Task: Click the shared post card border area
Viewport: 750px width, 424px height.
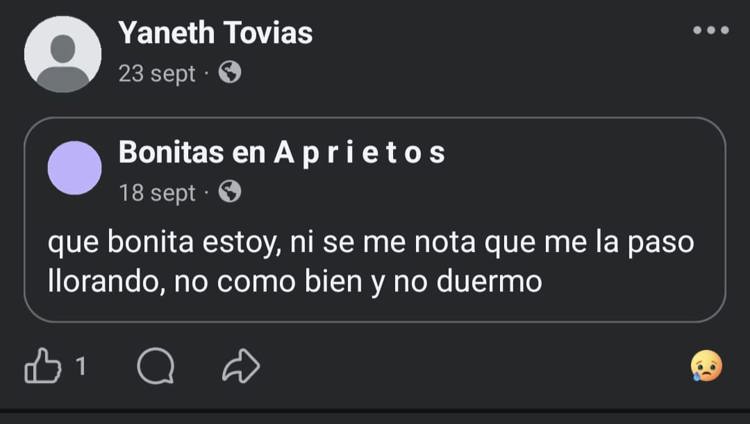Action: pyautogui.click(x=375, y=220)
